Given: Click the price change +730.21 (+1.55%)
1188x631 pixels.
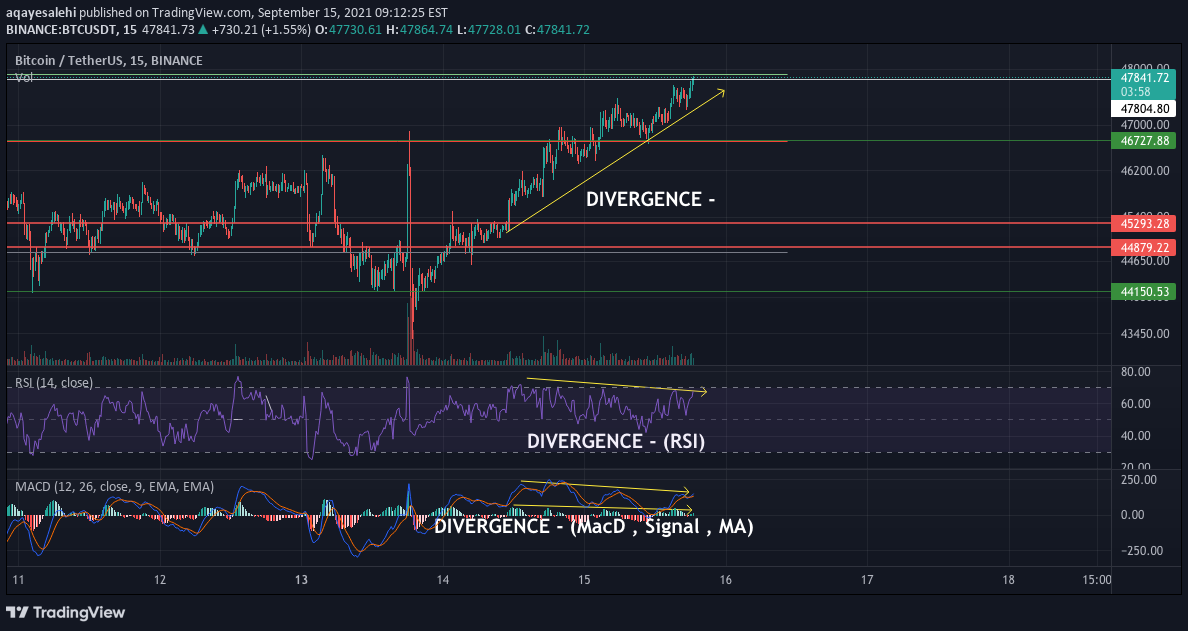Looking at the screenshot, I should (262, 30).
